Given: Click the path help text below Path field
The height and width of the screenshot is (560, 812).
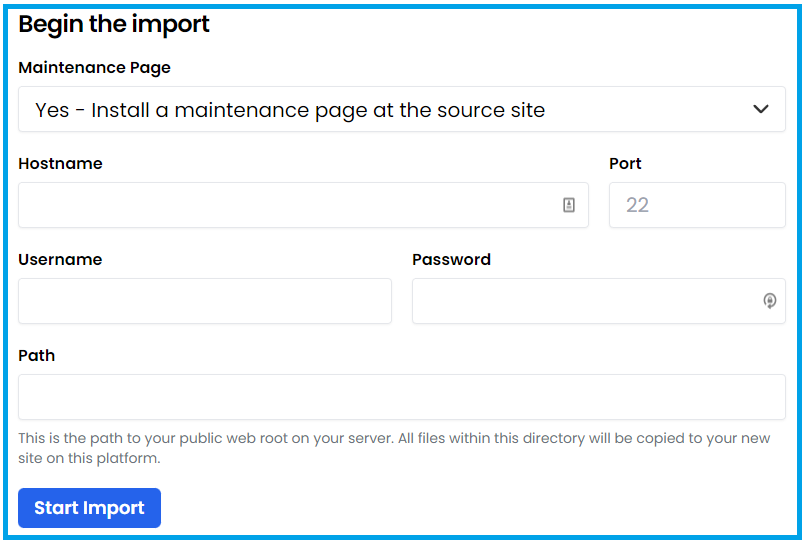Looking at the screenshot, I should 395,448.
